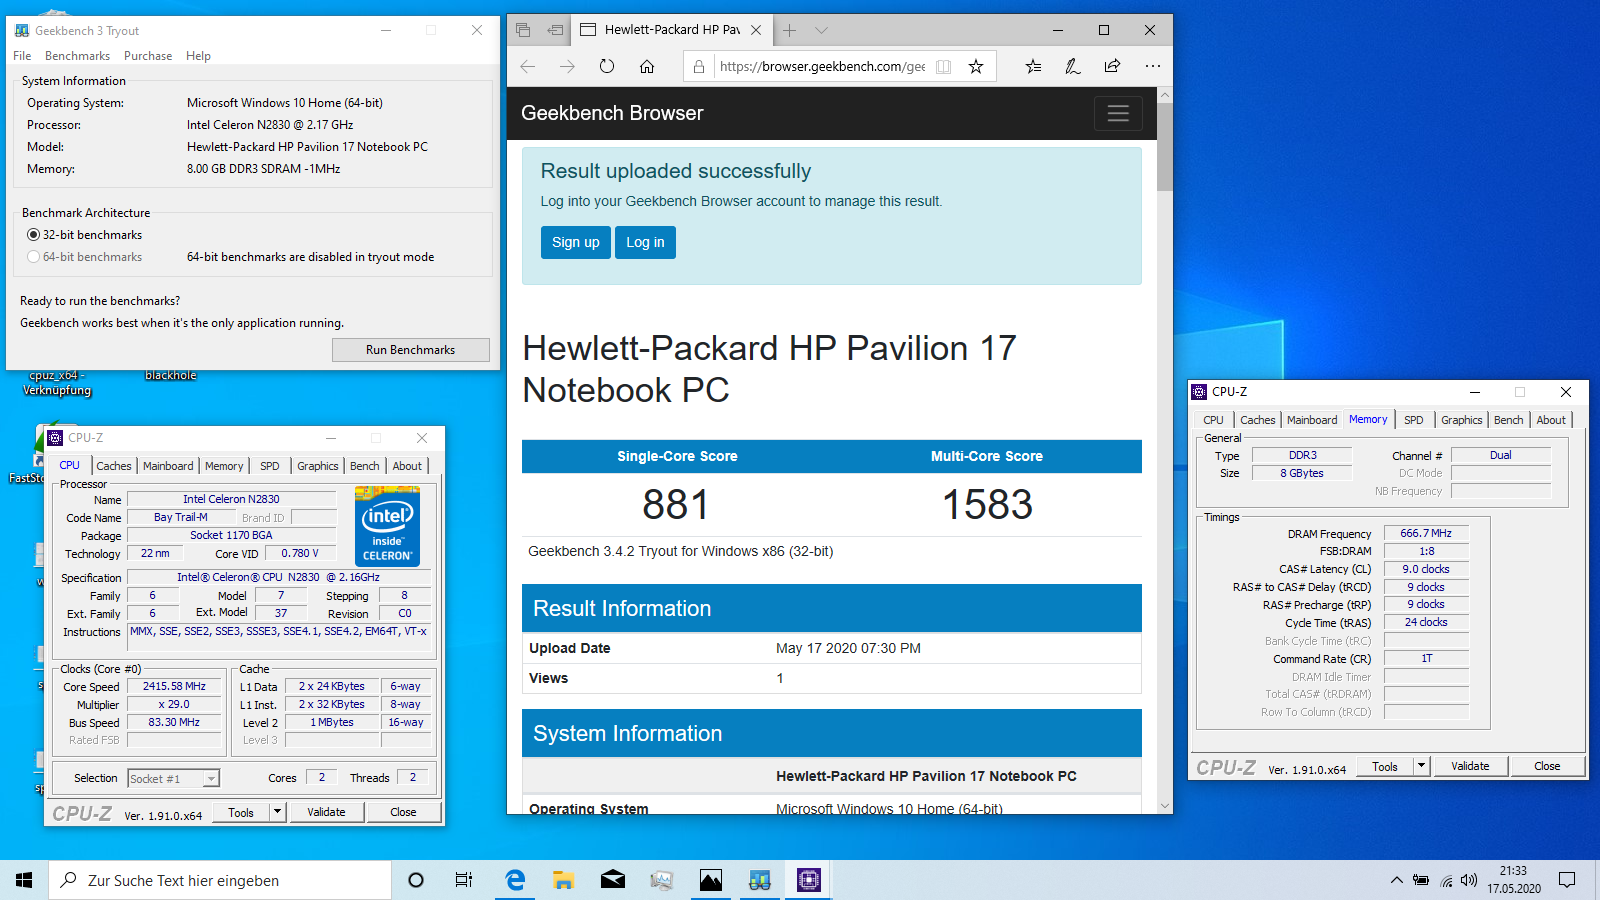Click Validate in the CPU-Z Memory window
The height and width of the screenshot is (900, 1600).
(x=1470, y=766)
